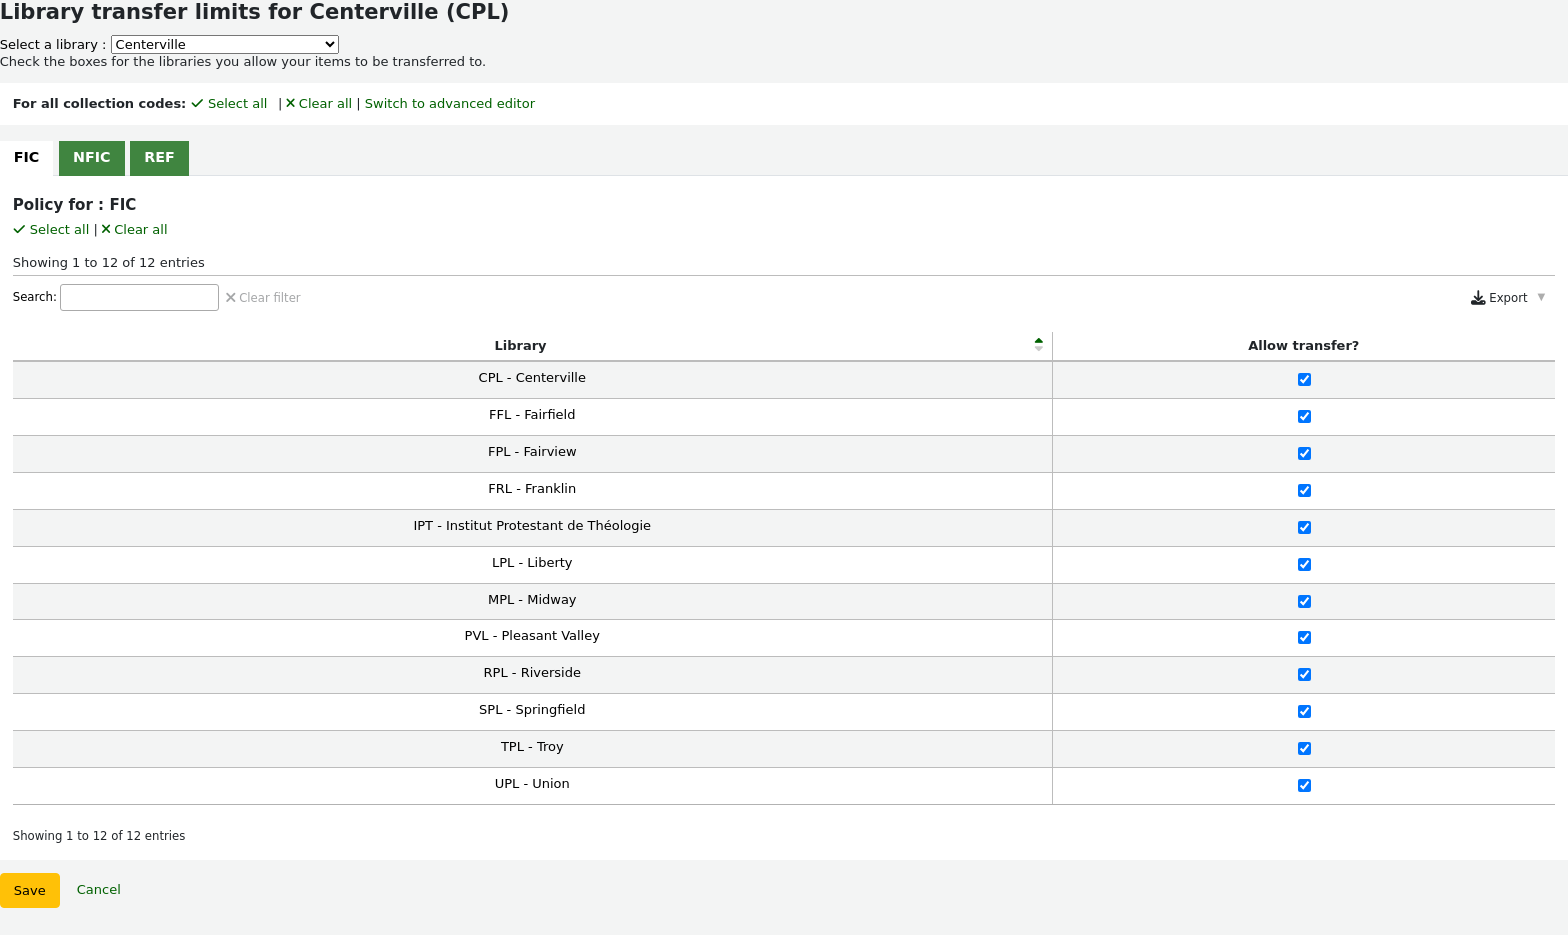This screenshot has width=1568, height=935.
Task: Uncheck the TPL - Troy transfer box
Action: 1304,749
